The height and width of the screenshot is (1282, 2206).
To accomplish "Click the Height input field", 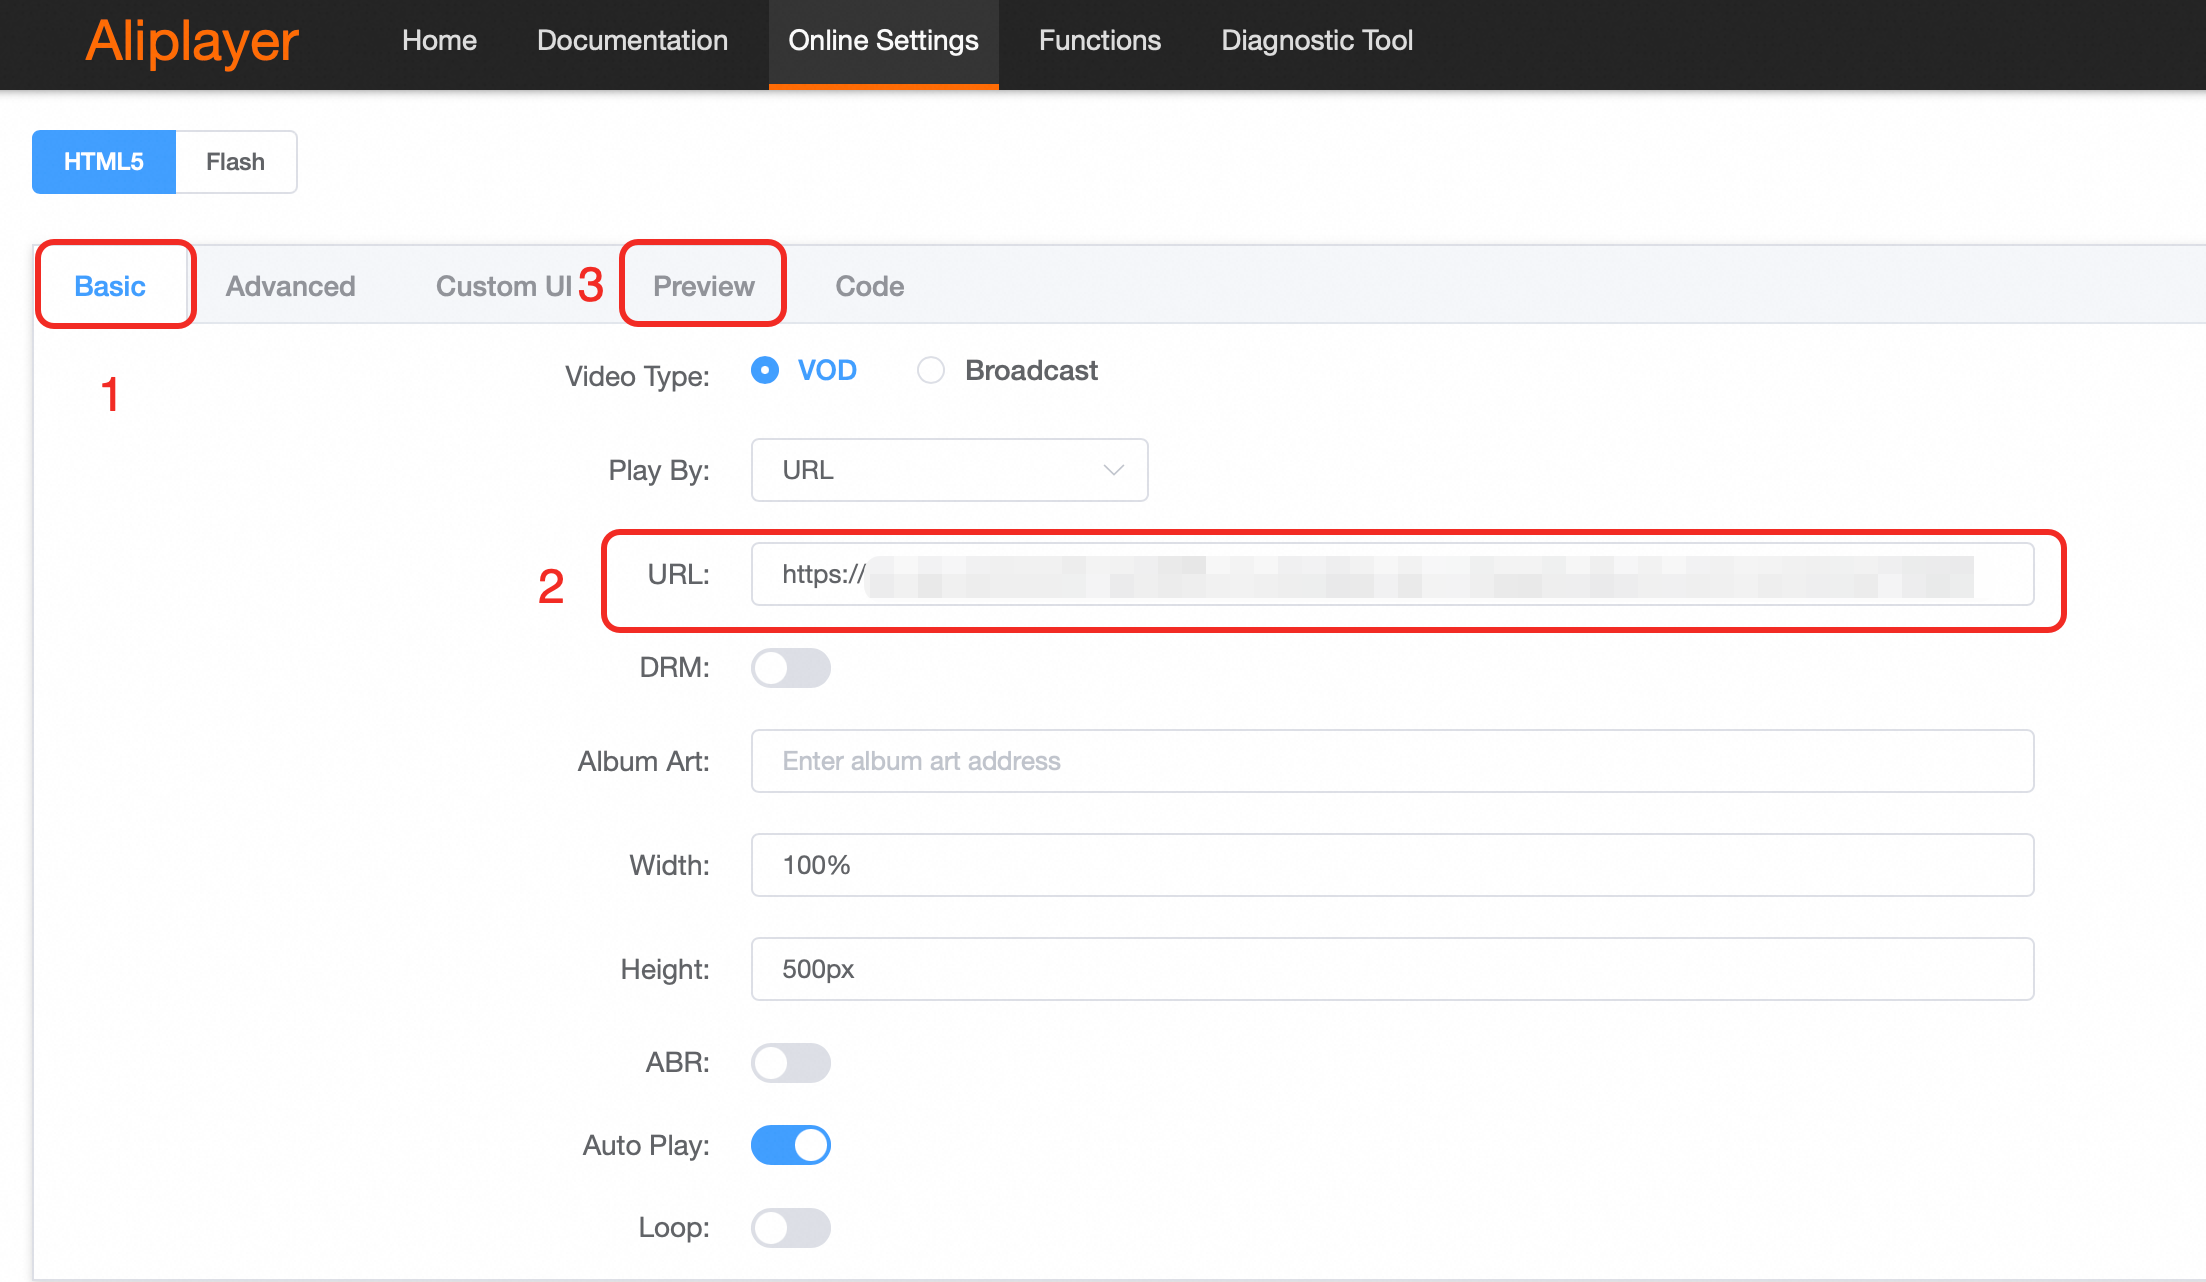I will click(x=1391, y=969).
